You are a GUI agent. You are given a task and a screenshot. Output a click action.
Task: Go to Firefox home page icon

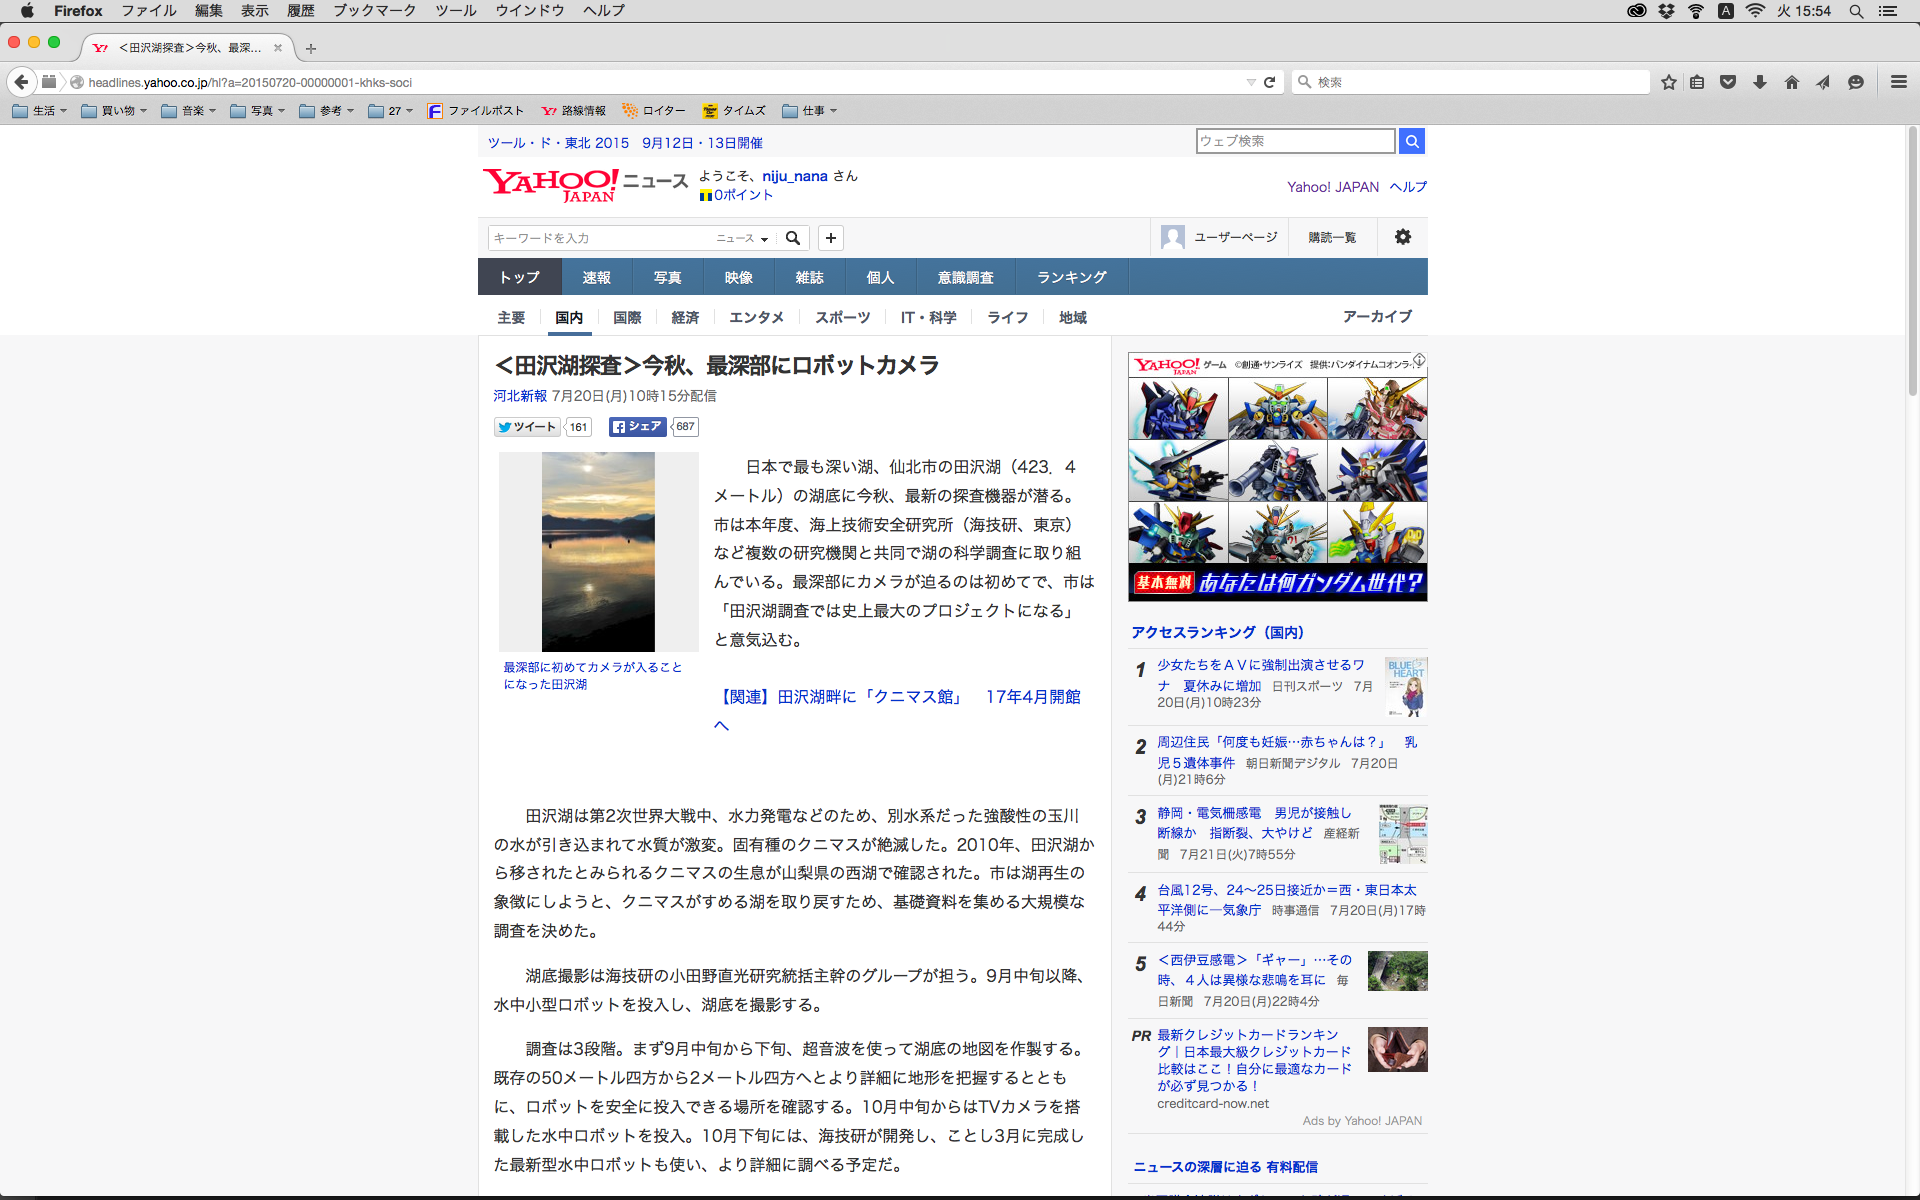(x=1792, y=82)
